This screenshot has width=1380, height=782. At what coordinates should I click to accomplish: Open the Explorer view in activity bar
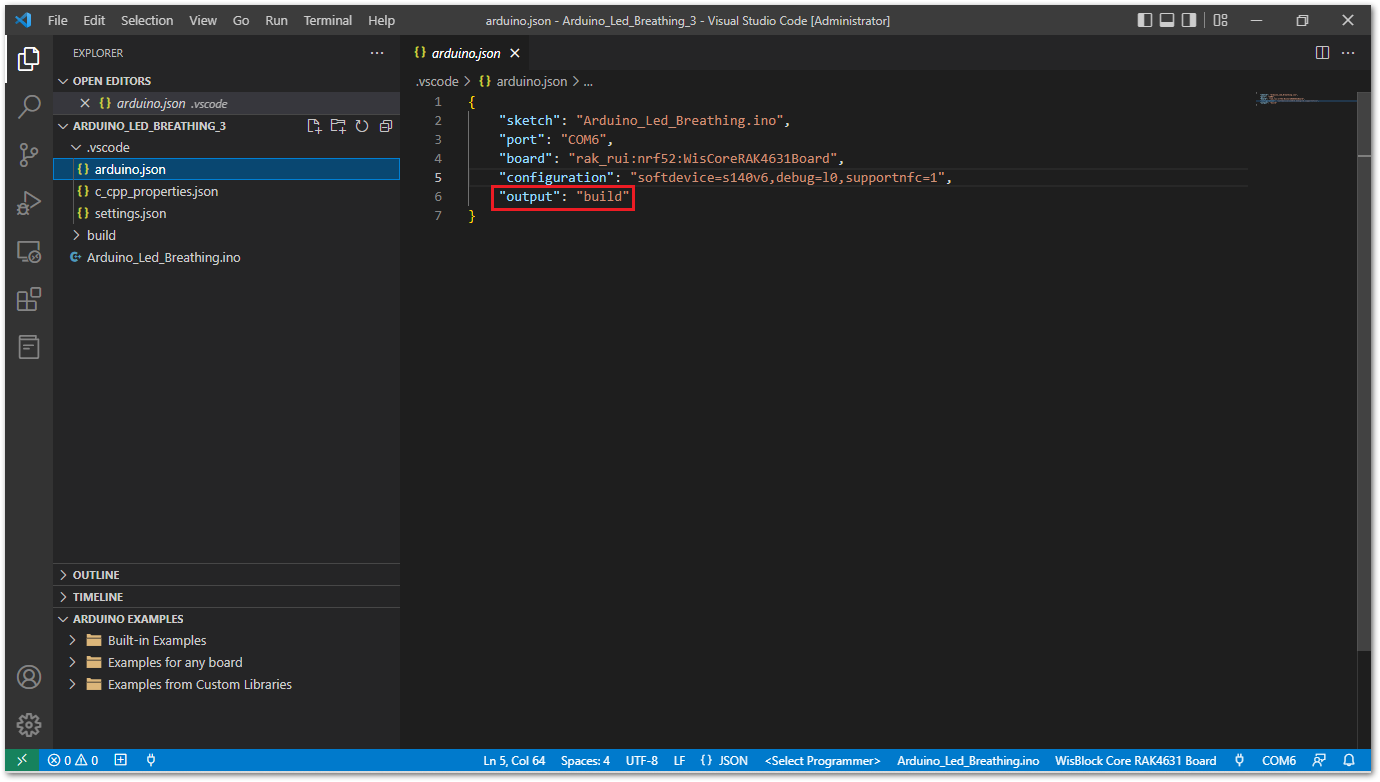[29, 59]
